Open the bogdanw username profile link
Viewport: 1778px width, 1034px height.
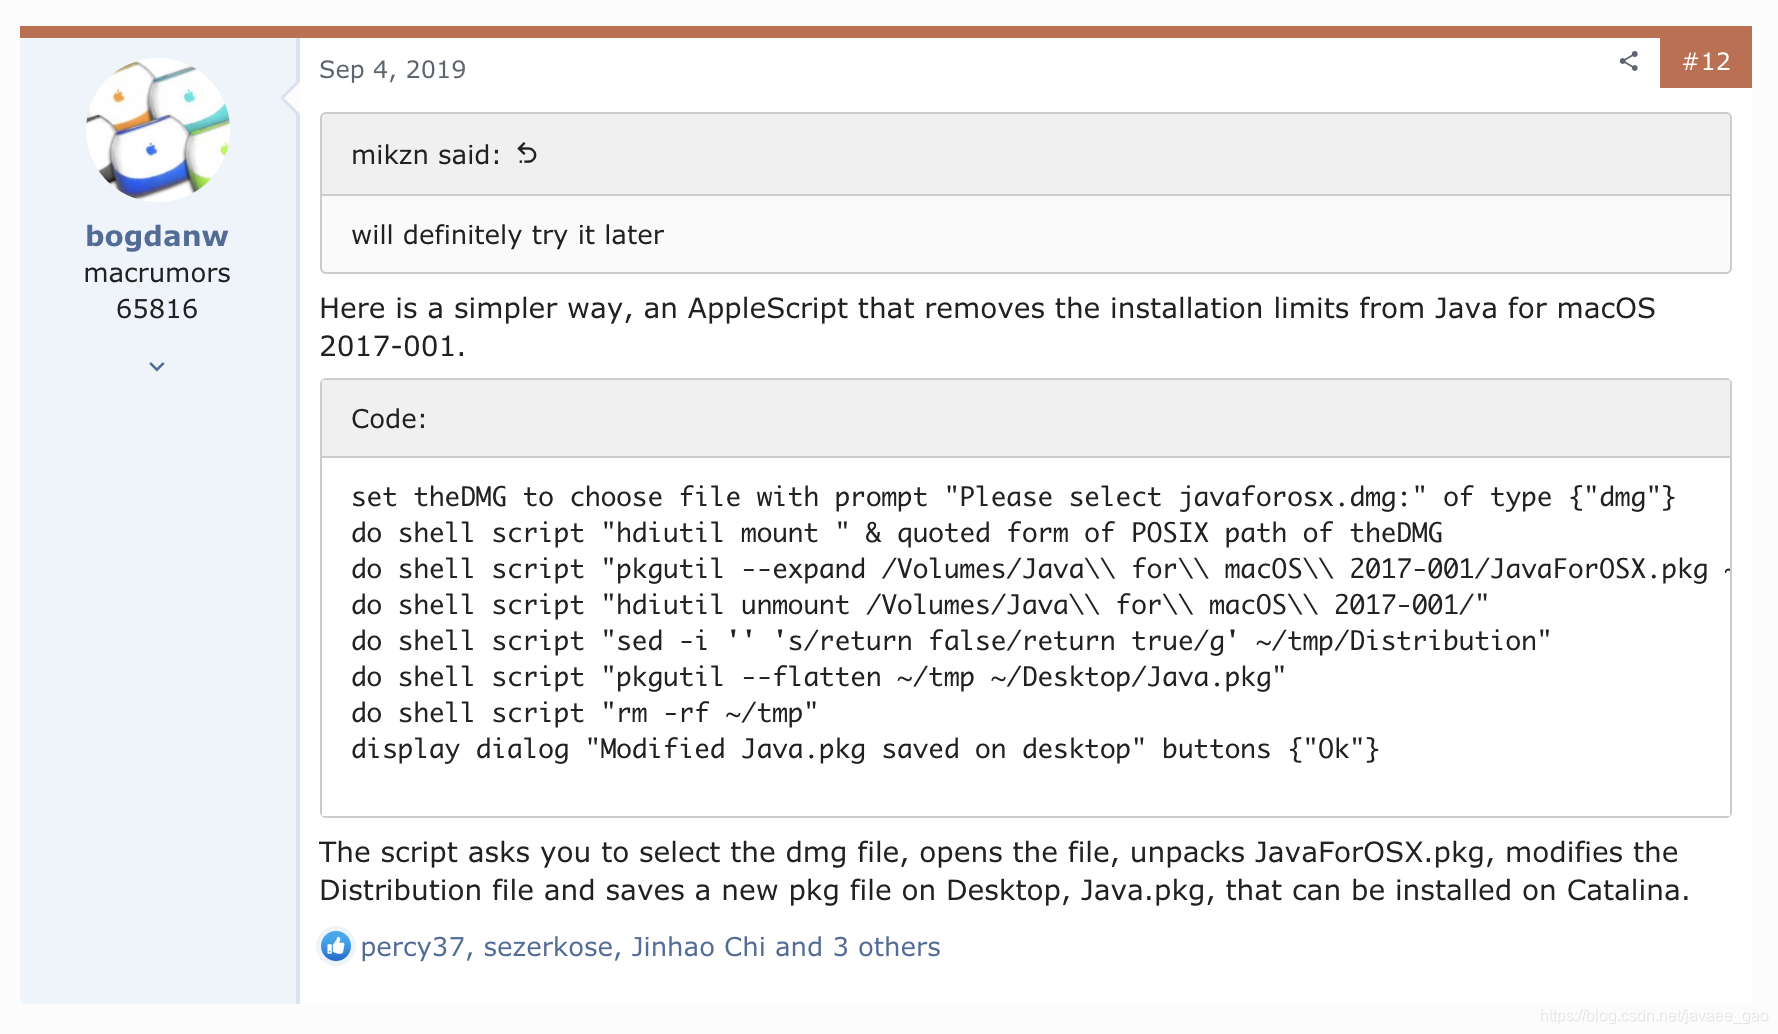tap(157, 236)
